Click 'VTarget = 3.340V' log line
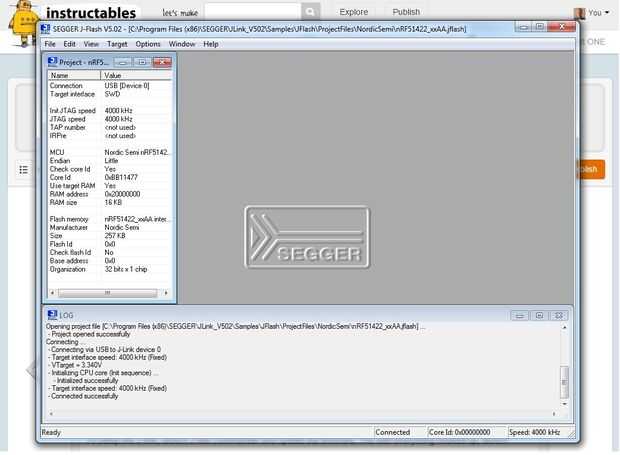This screenshot has height=455, width=620. 75,365
